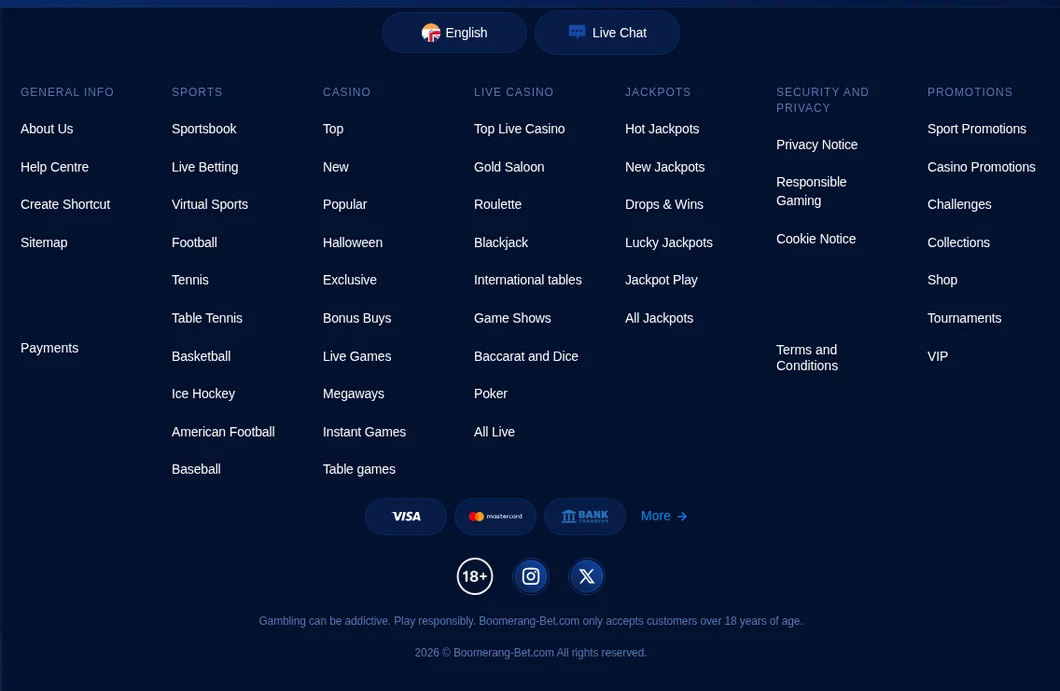Open the VIP page
This screenshot has width=1060, height=691.
938,356
